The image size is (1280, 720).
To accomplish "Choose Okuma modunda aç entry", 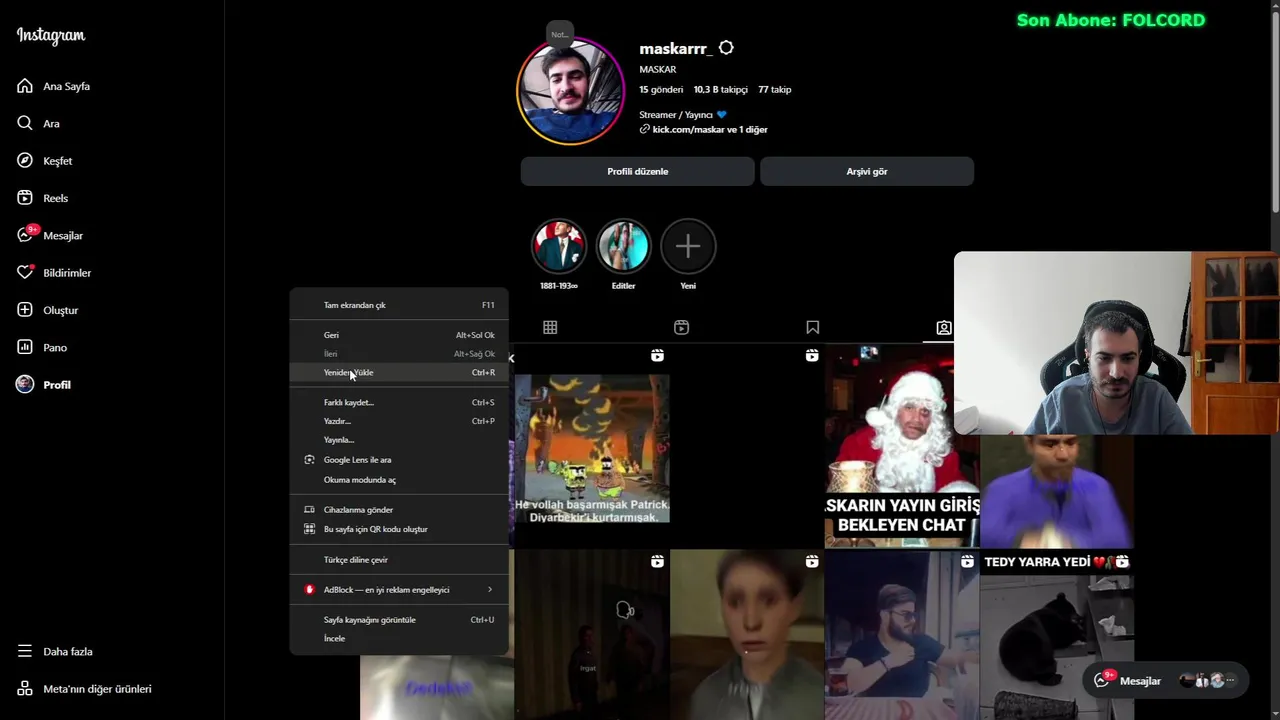I will point(399,480).
